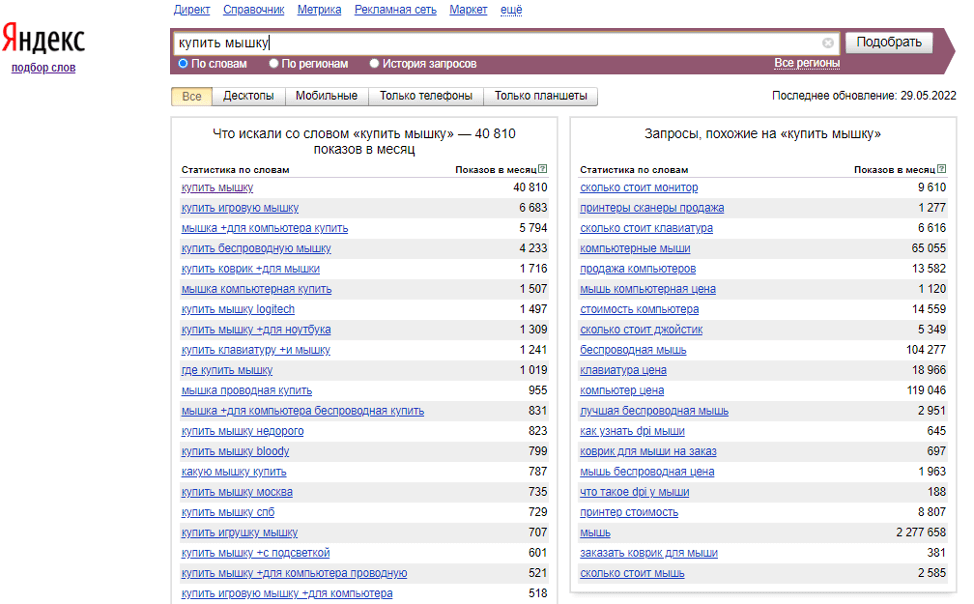Open the 'принтеры сканеры продажа' similar query
The width and height of the screenshot is (974, 604).
tap(652, 208)
